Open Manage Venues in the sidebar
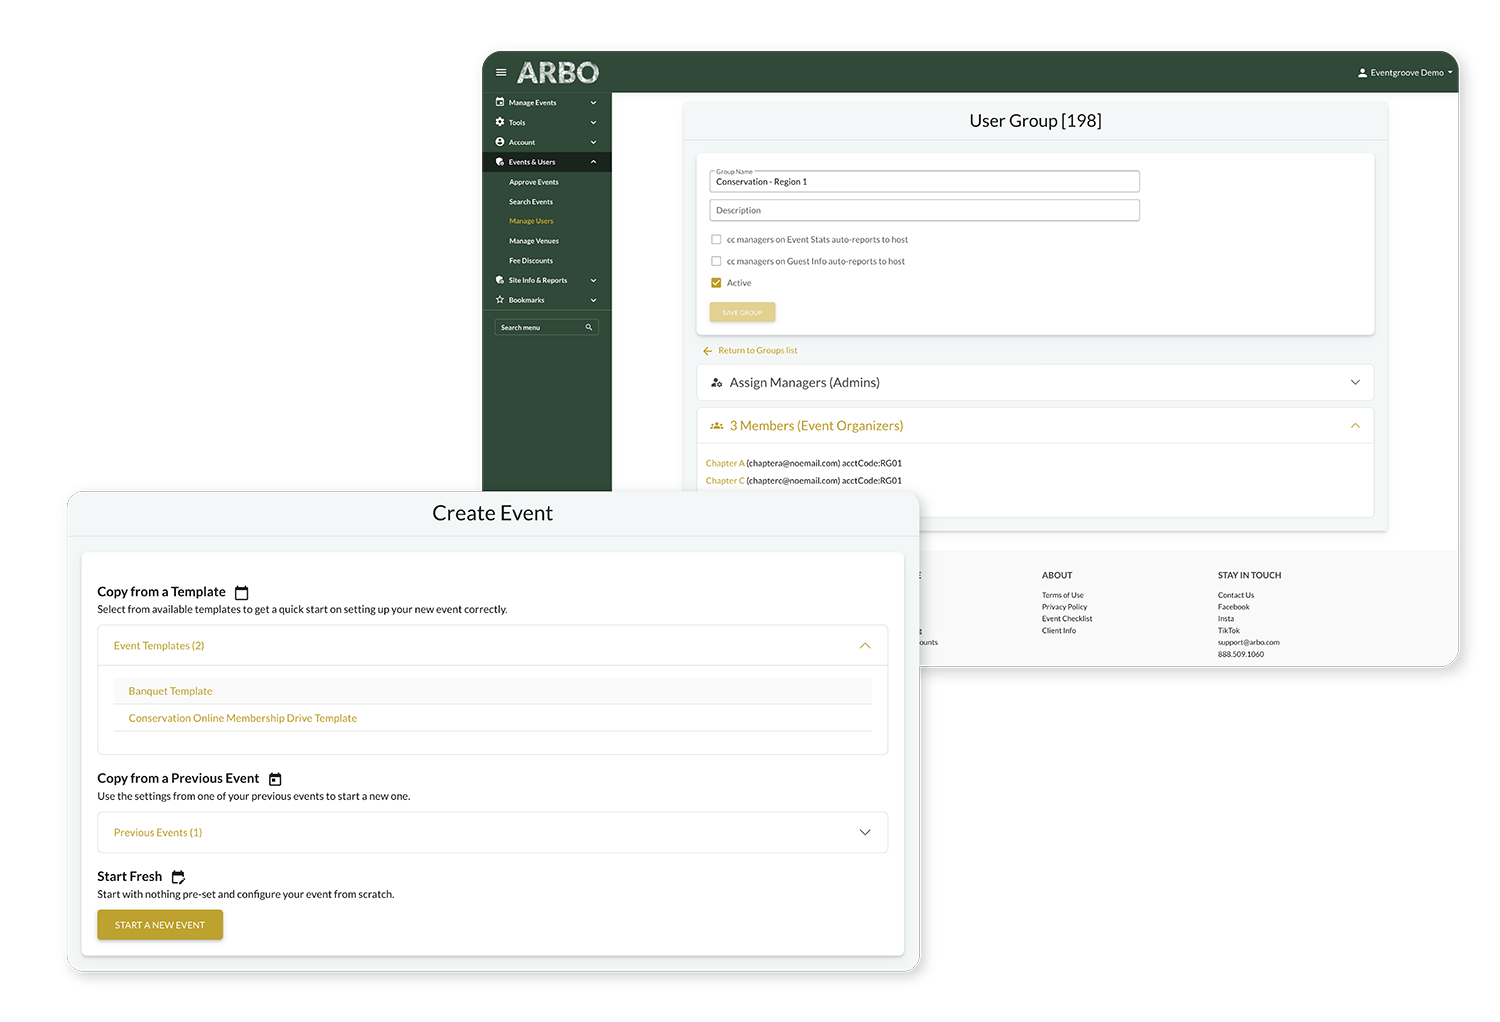This screenshot has width=1500, height=1022. coord(534,241)
